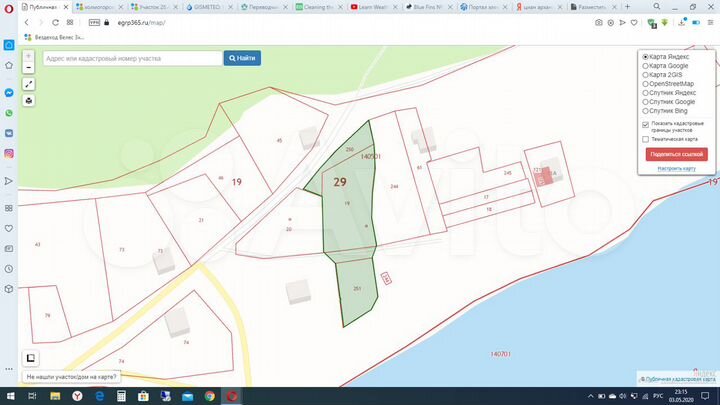720x405 pixels.
Task: Enable the Тематическая карта checkbox
Action: pyautogui.click(x=646, y=139)
